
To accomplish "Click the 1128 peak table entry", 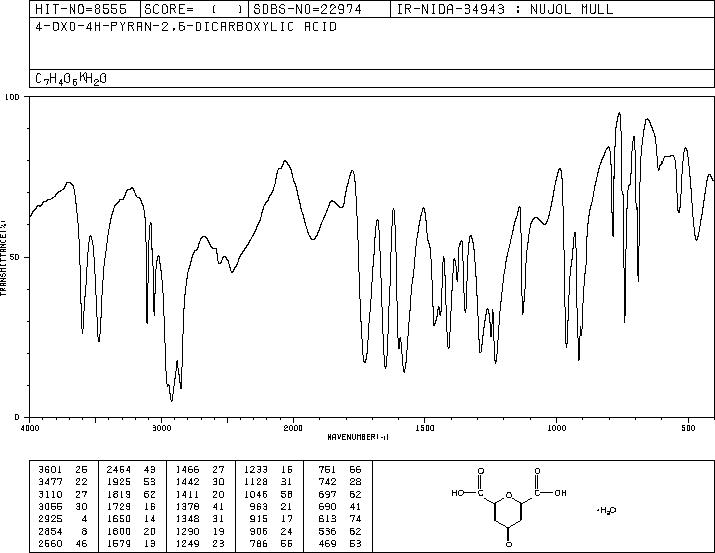I will pyautogui.click(x=268, y=482).
